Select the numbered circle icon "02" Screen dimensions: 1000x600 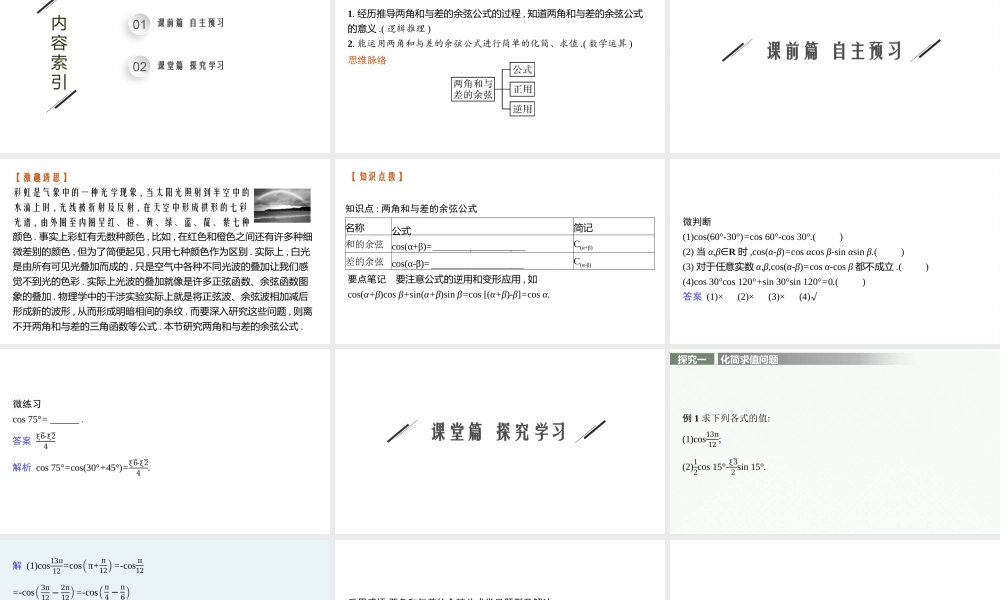click(137, 66)
